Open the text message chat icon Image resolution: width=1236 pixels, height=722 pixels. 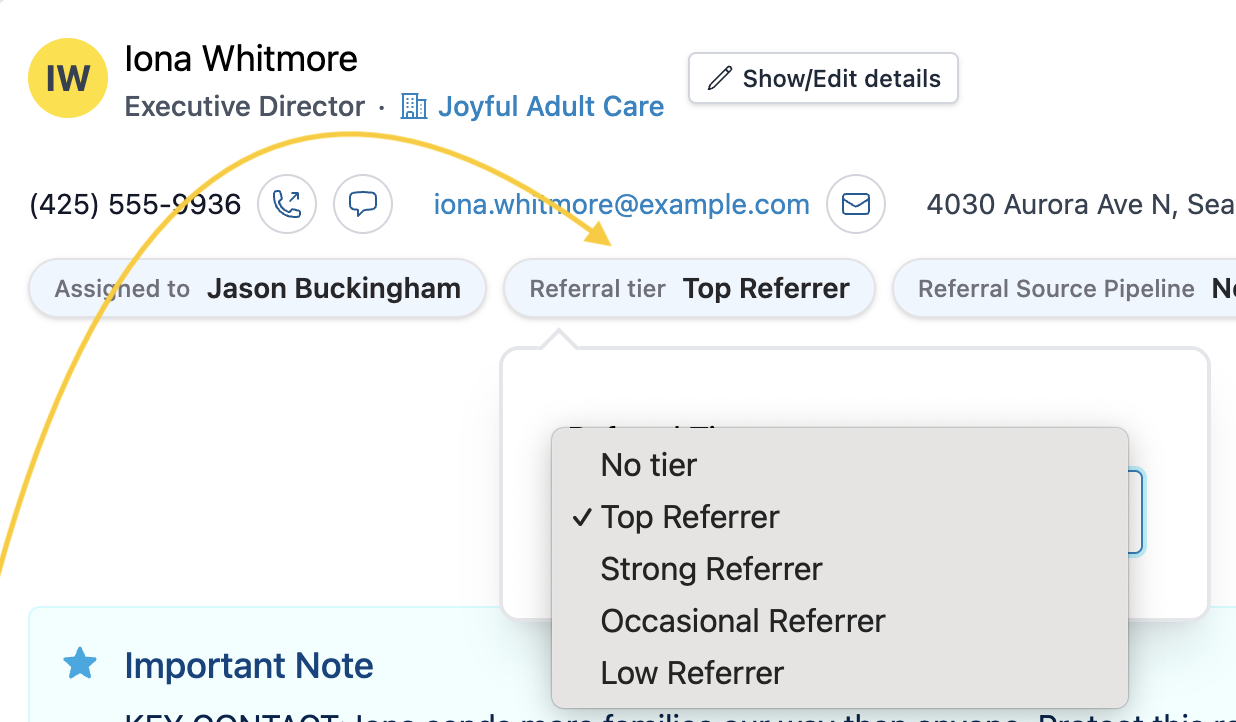coord(362,205)
